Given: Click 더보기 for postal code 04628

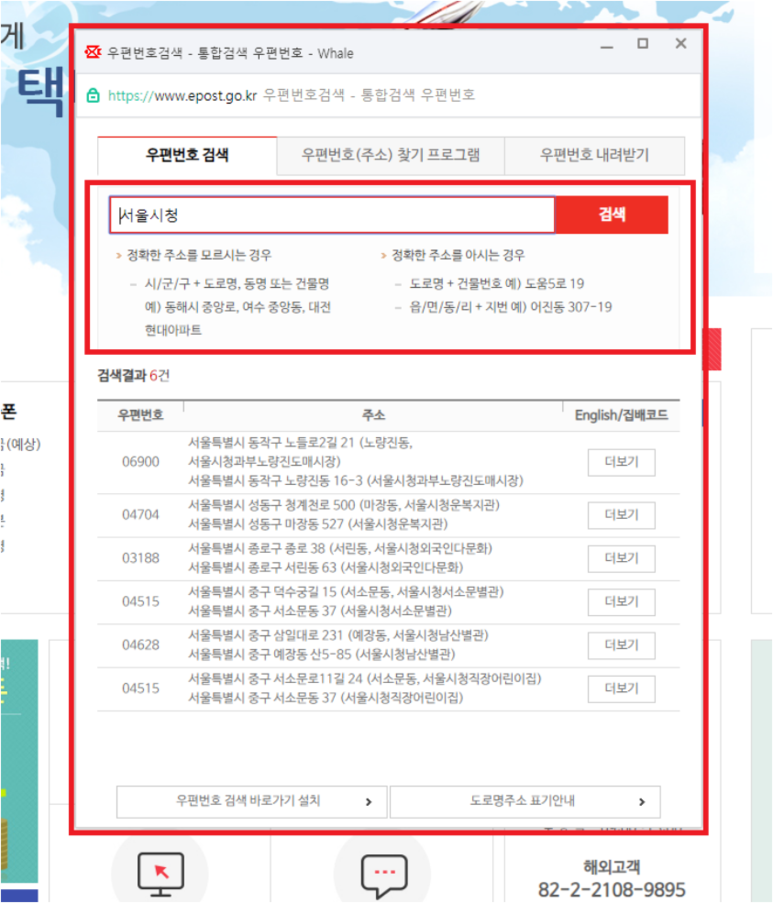Looking at the screenshot, I should click(x=622, y=645).
